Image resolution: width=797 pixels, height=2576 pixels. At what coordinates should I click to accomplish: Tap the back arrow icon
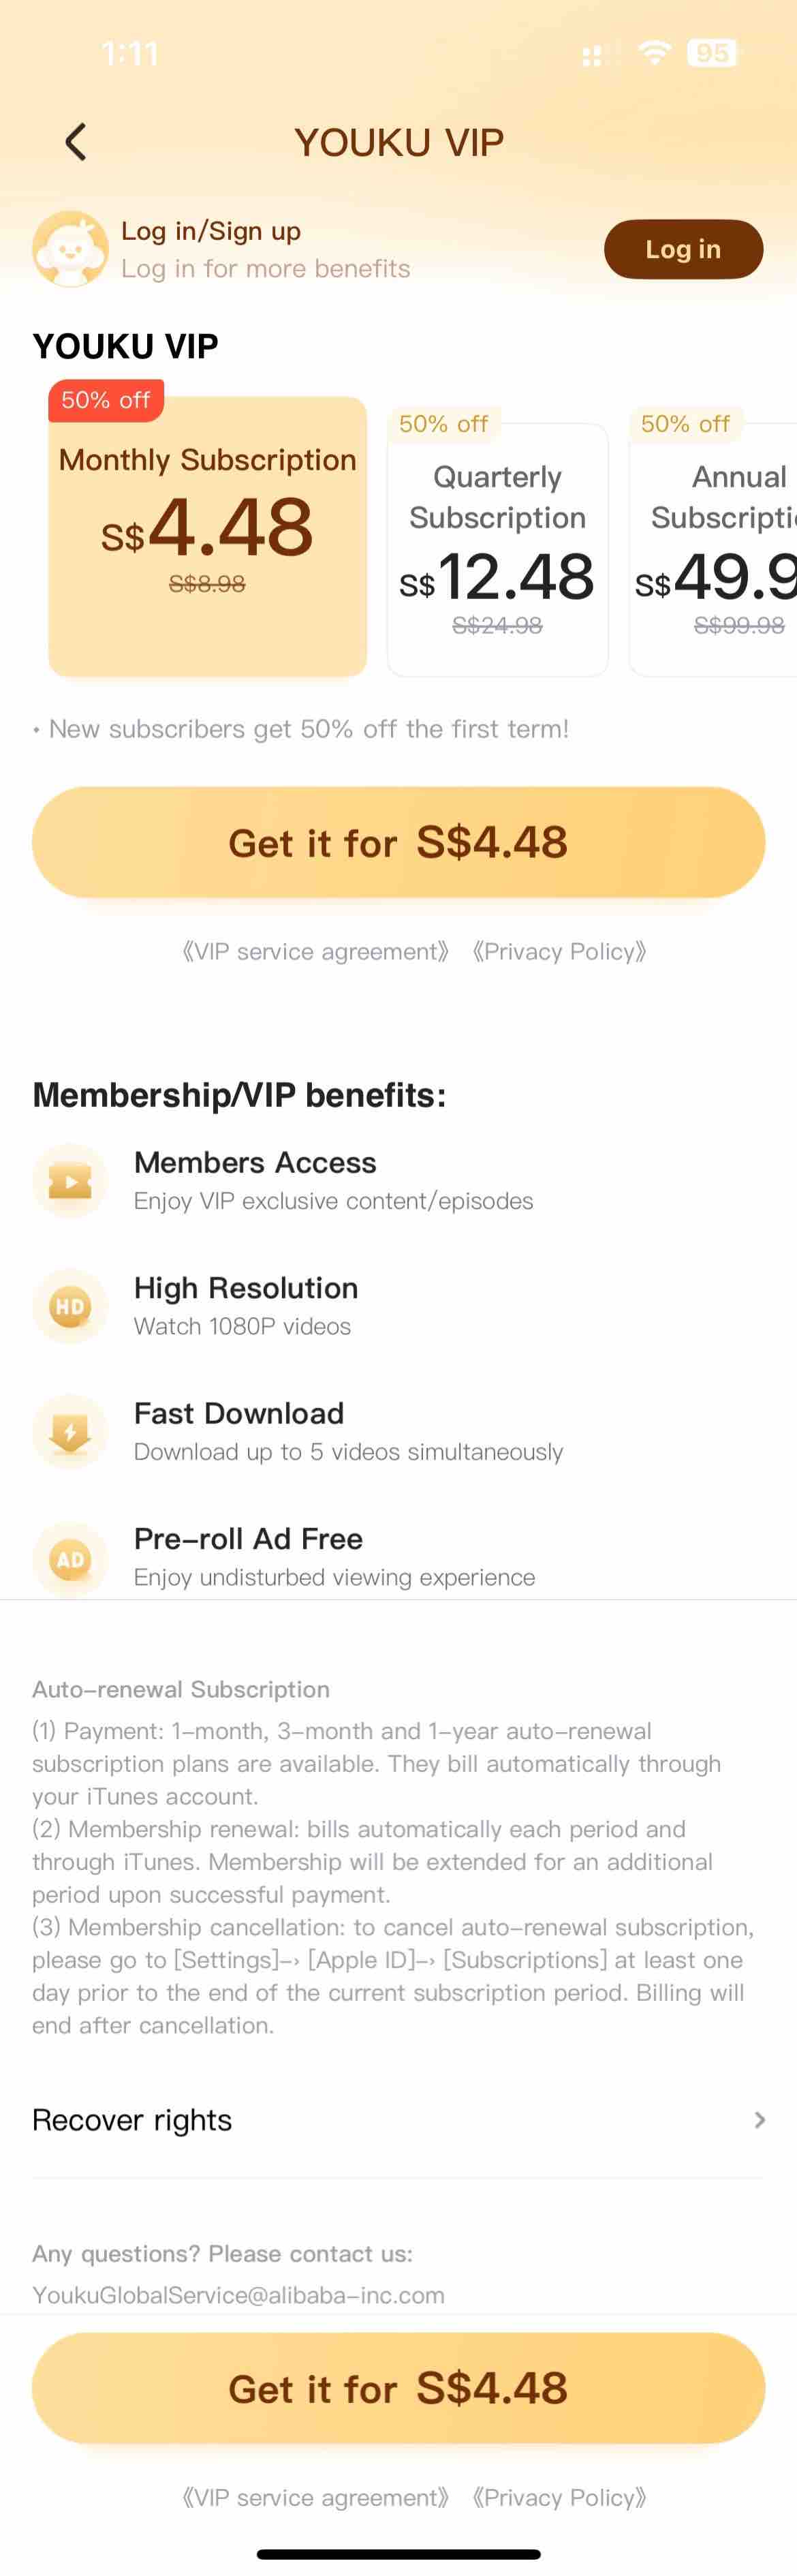point(76,142)
